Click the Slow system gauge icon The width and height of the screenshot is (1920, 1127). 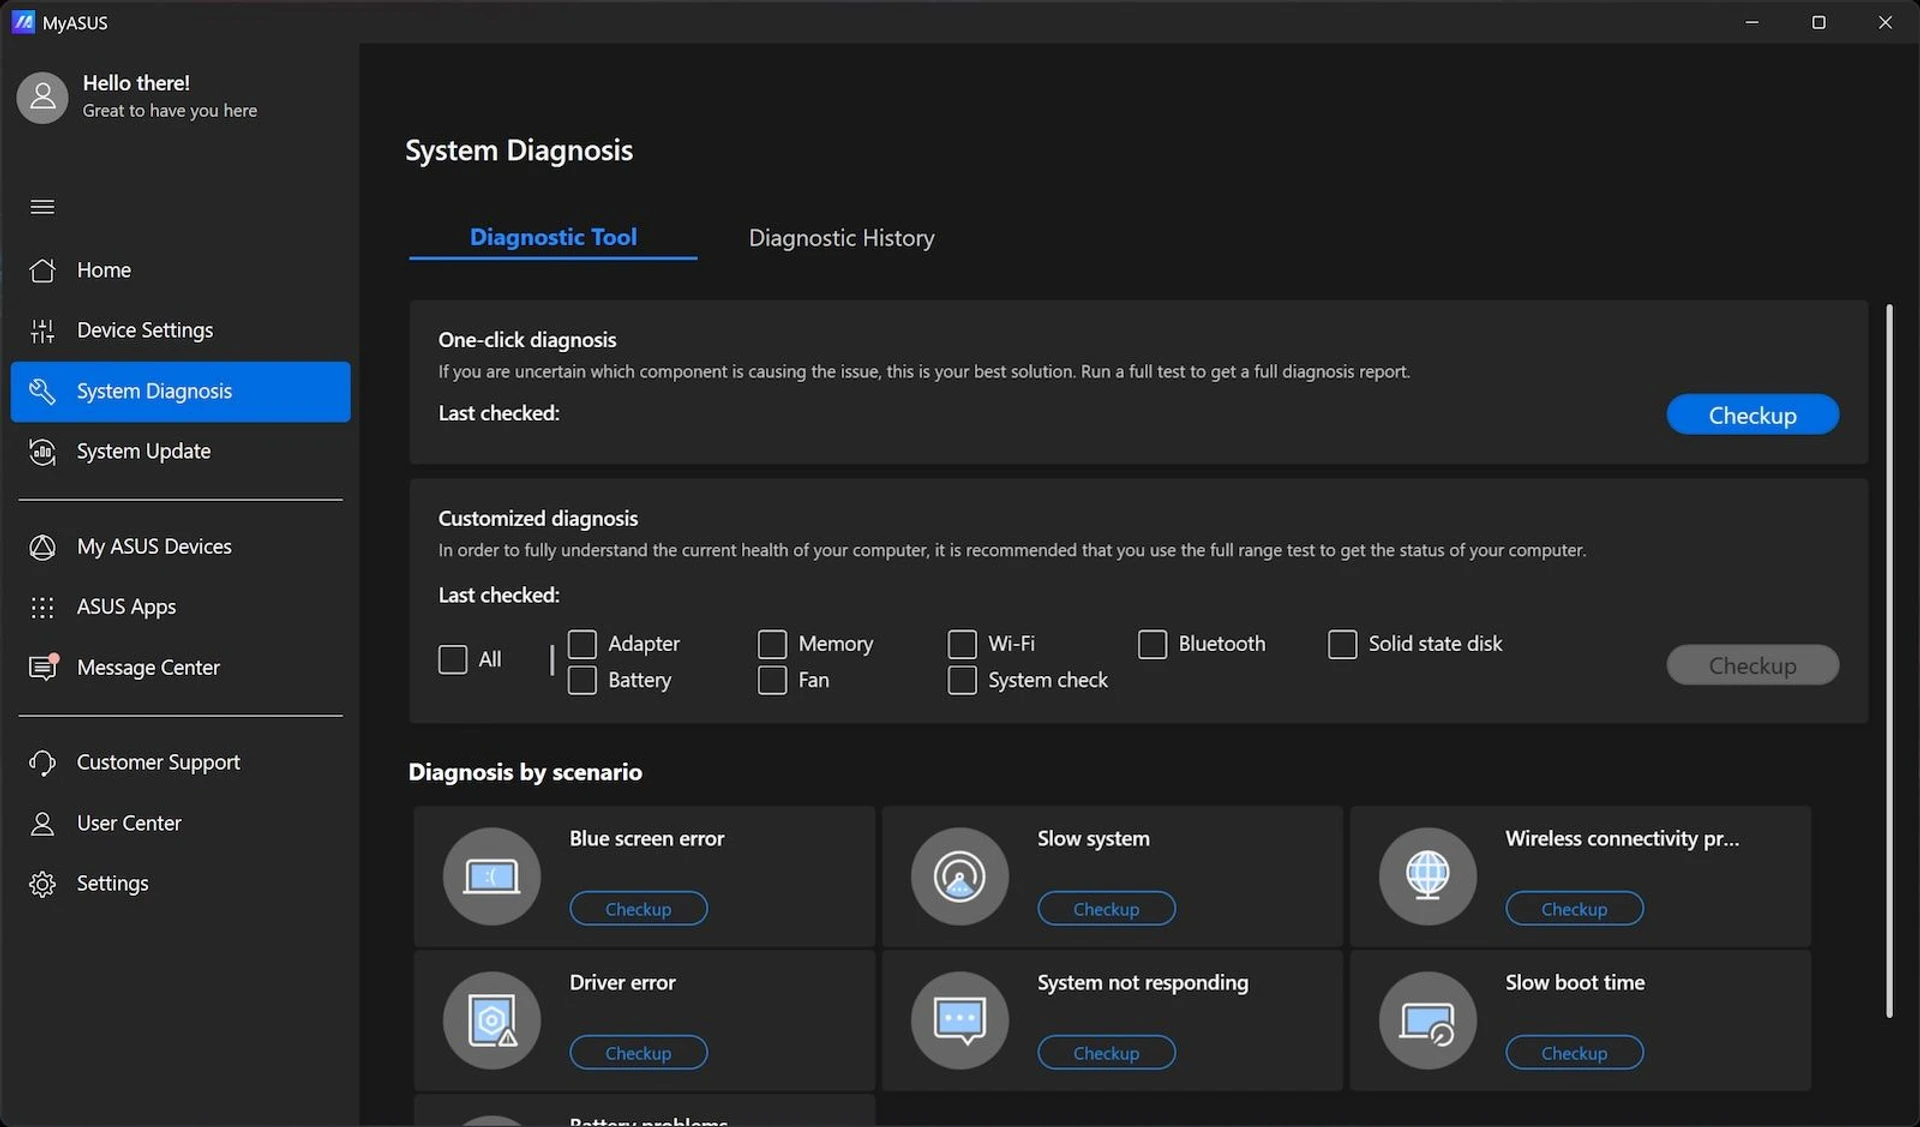(x=959, y=876)
